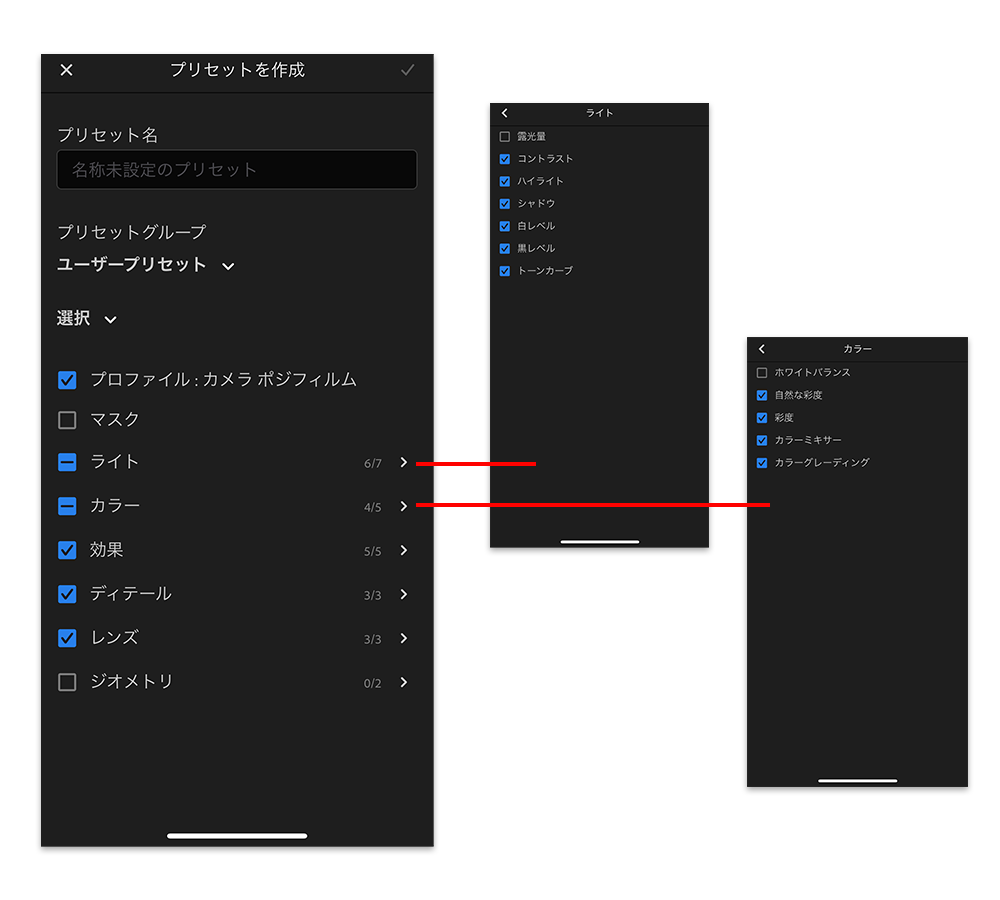
Task: Uncheck シャドウ in ライト panel
Action: tap(504, 203)
